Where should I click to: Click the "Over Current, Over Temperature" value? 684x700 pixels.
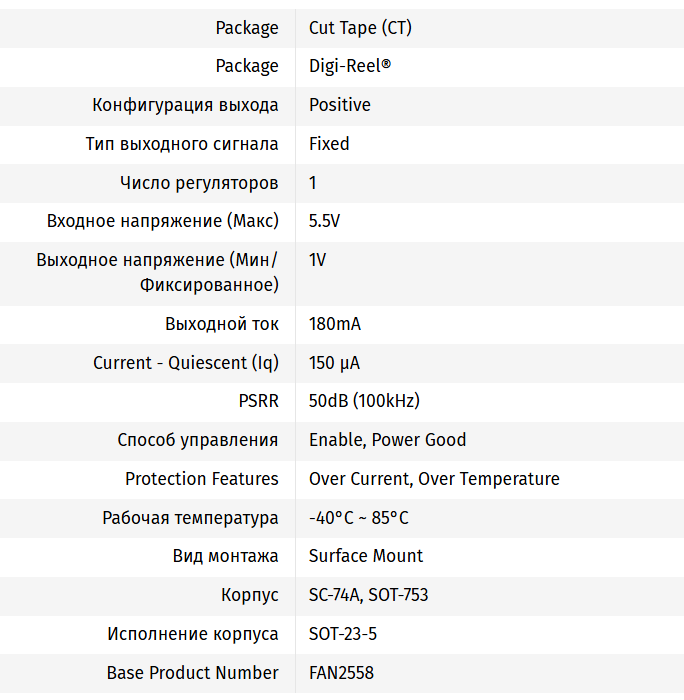(434, 479)
